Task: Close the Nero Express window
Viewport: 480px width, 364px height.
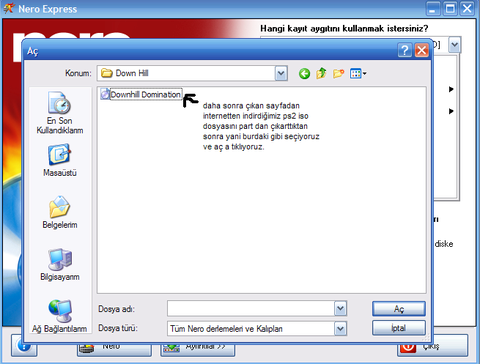Action: 467,8
